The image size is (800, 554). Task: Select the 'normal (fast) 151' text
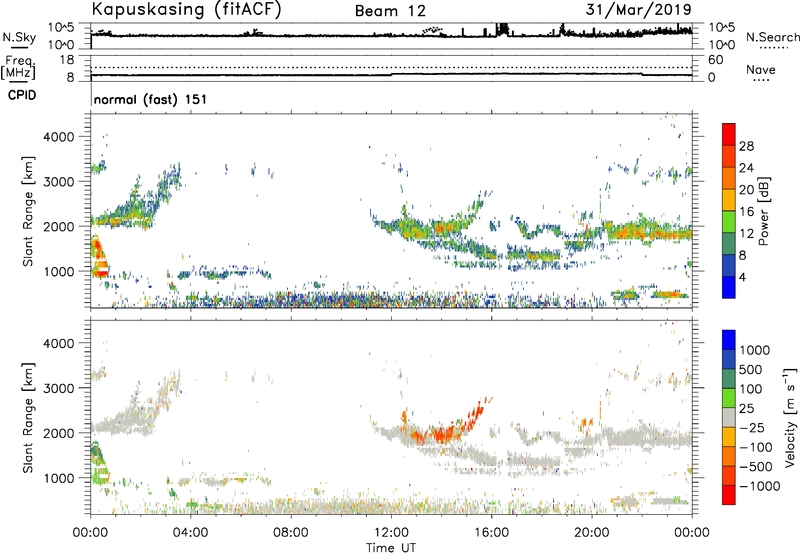[x=151, y=99]
